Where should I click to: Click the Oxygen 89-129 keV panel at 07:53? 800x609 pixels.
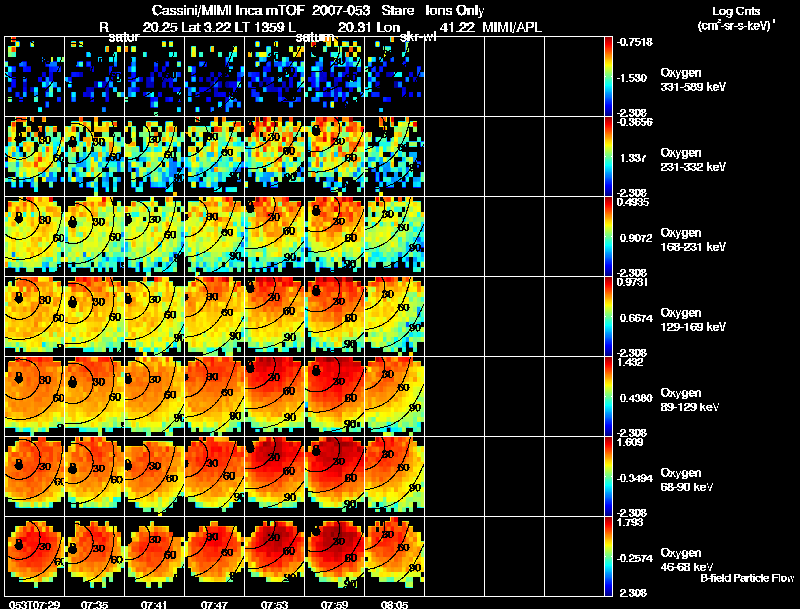(274, 396)
